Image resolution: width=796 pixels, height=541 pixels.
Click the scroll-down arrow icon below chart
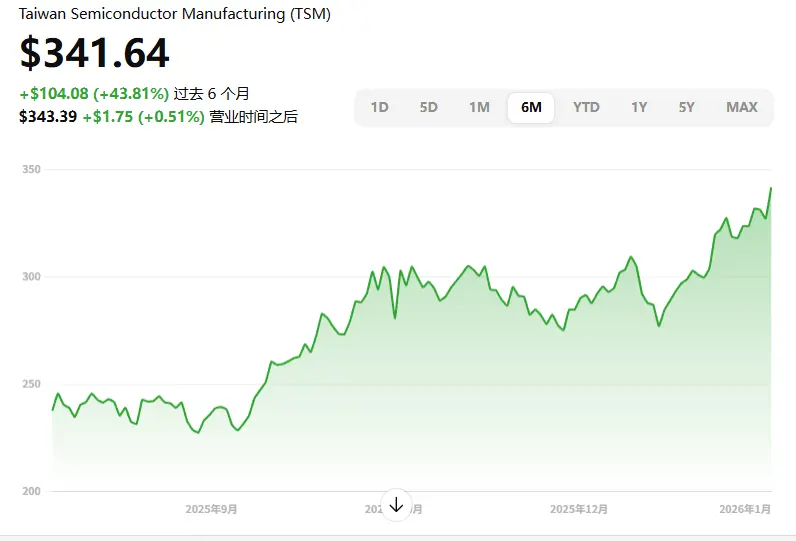(x=396, y=505)
